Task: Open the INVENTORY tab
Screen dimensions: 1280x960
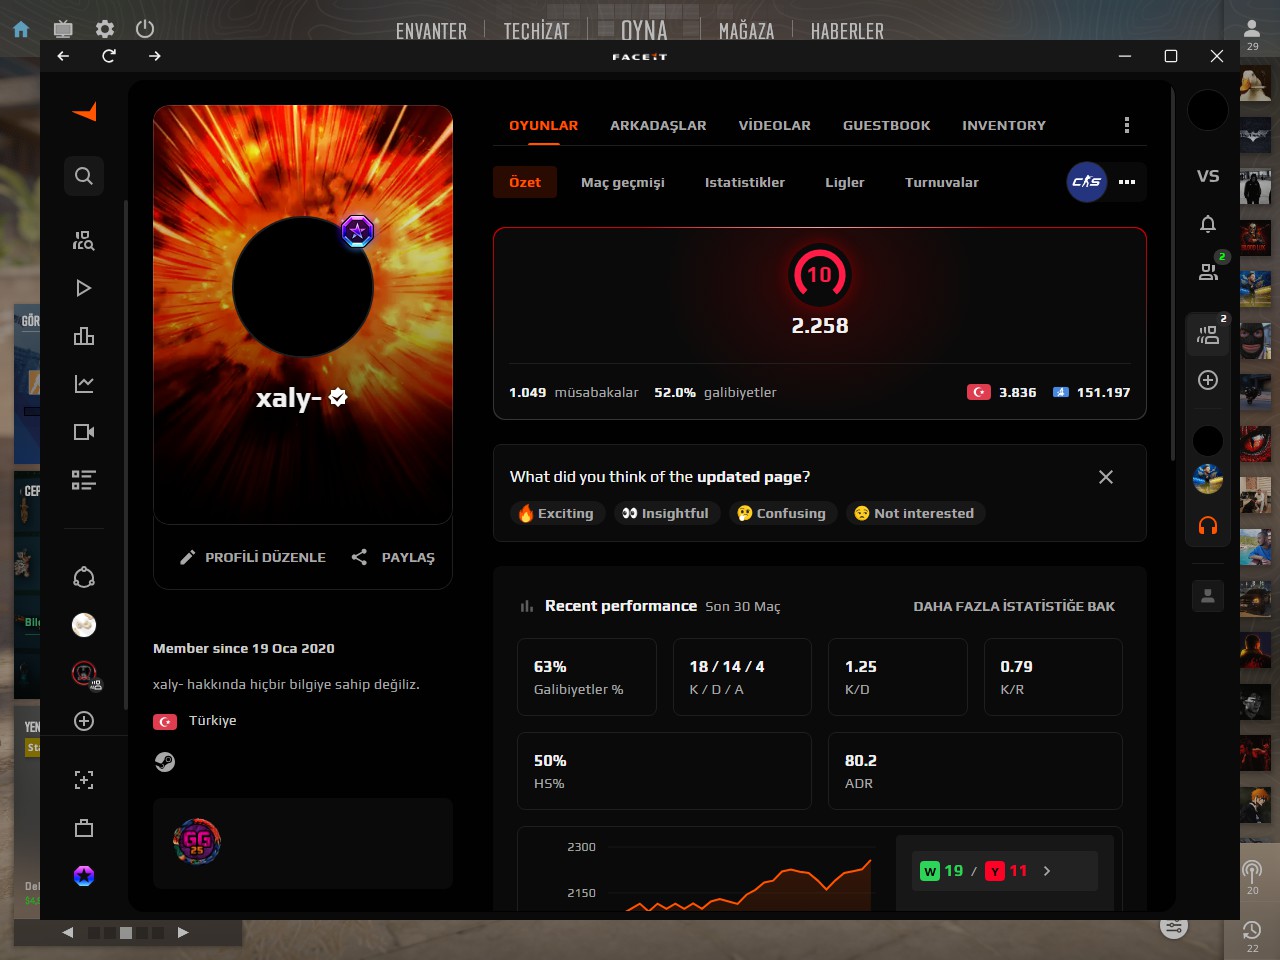Action: tap(1004, 125)
